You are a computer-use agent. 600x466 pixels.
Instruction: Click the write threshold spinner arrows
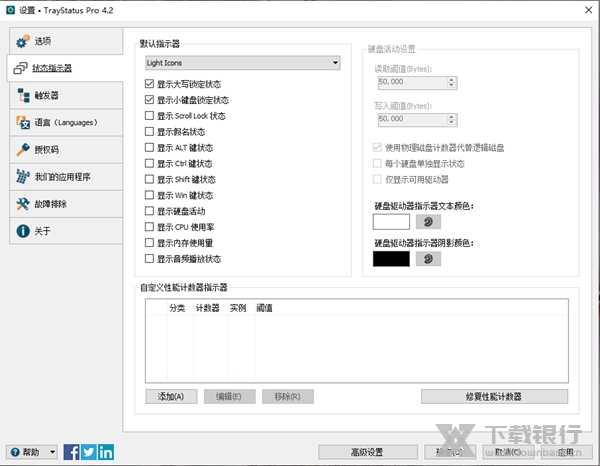pyautogui.click(x=452, y=120)
